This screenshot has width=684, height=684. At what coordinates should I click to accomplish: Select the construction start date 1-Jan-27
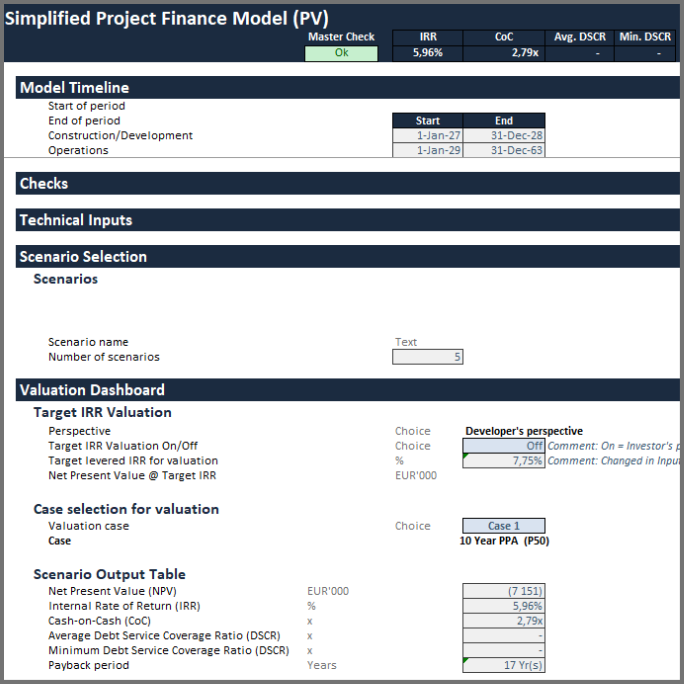coord(427,136)
